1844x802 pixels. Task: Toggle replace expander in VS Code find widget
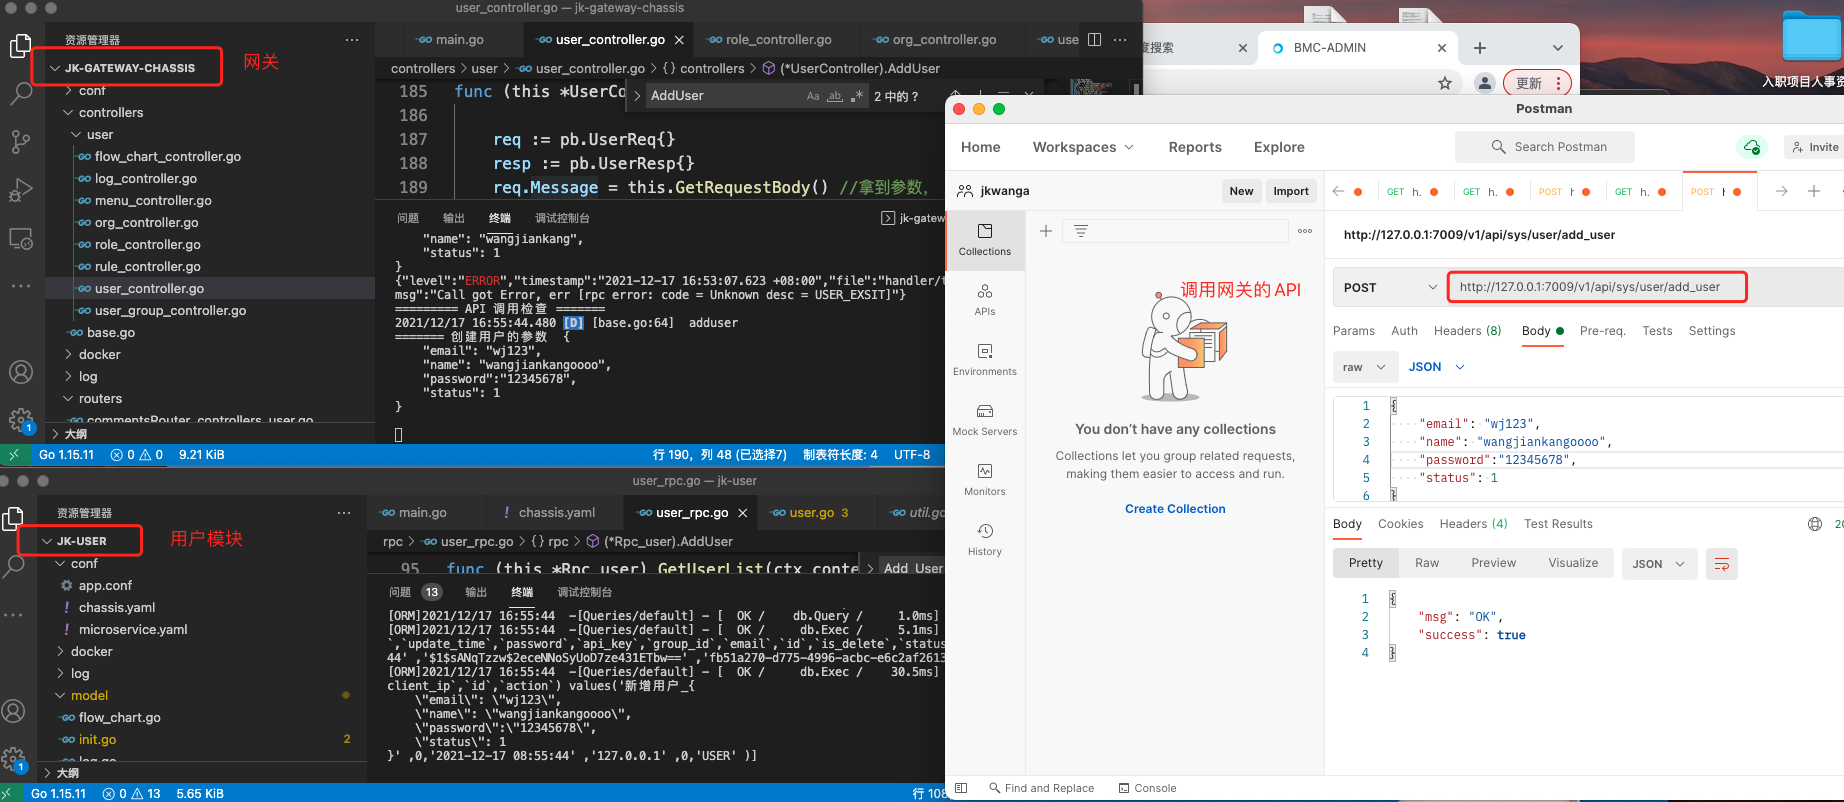point(637,96)
